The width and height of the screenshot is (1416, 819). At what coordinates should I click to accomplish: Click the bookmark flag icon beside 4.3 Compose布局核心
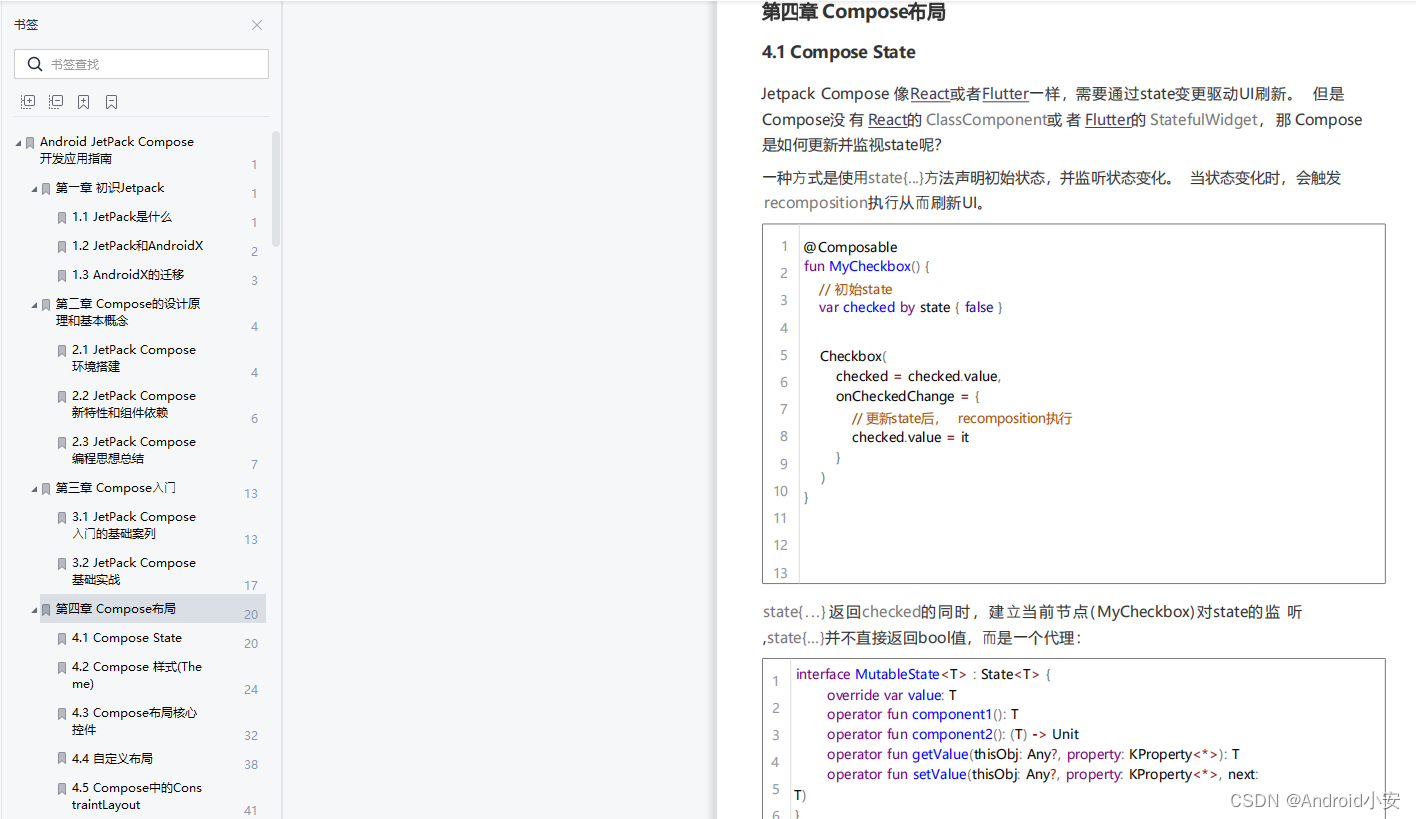[62, 714]
